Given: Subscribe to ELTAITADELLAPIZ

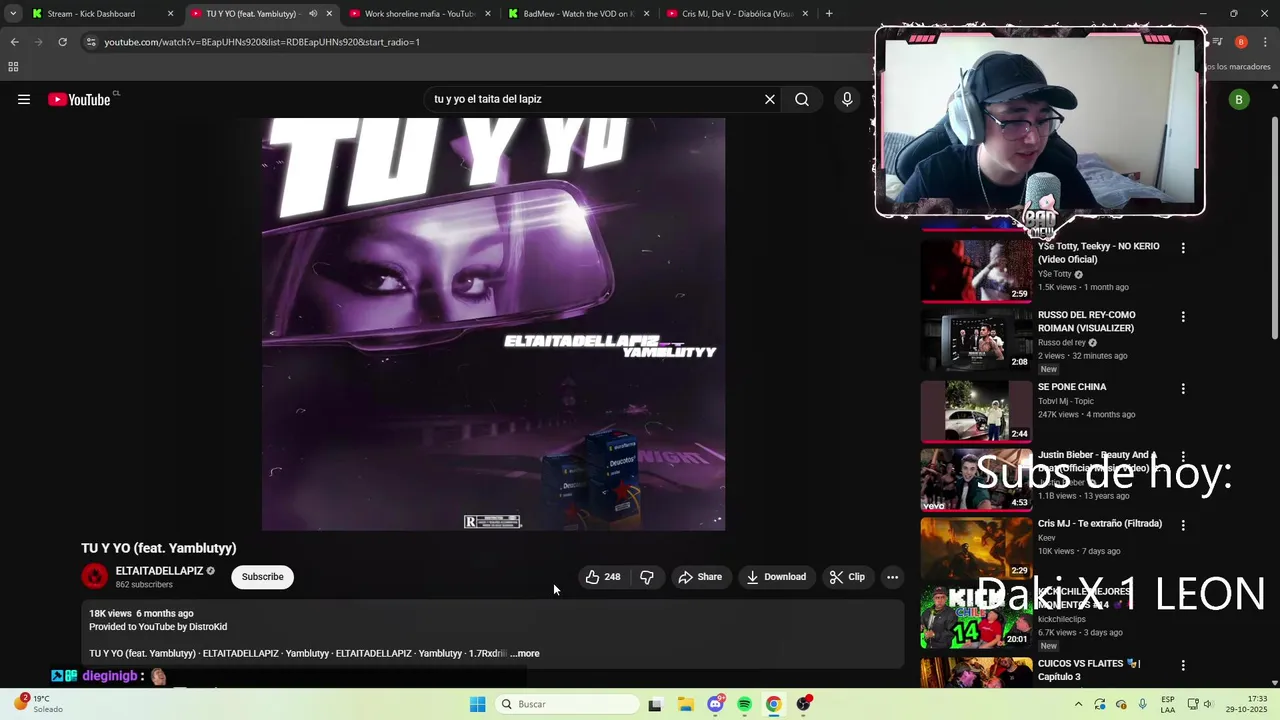Looking at the screenshot, I should point(262,577).
